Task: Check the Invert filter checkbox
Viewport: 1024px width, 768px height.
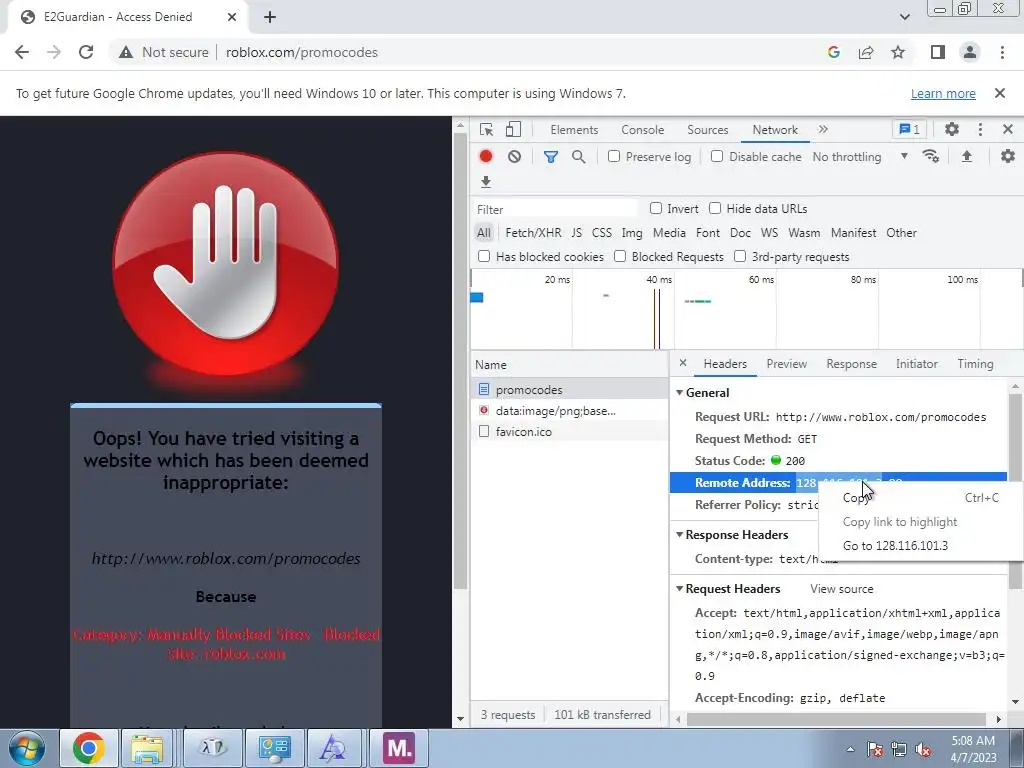Action: pyautogui.click(x=656, y=208)
